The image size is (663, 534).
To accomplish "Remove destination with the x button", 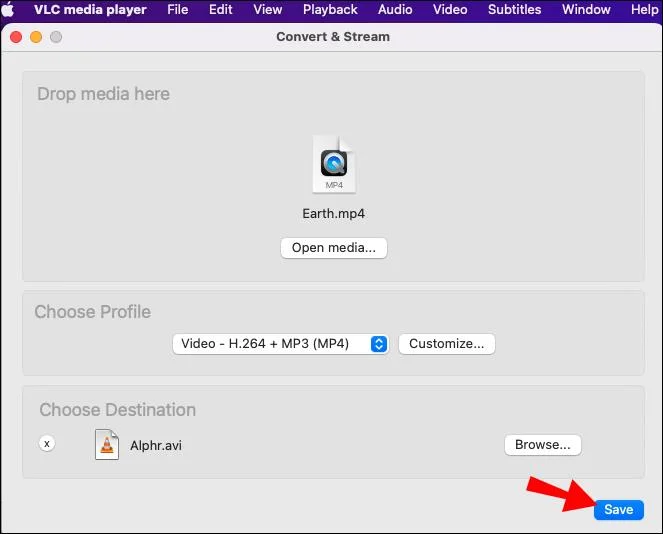I will tap(47, 444).
